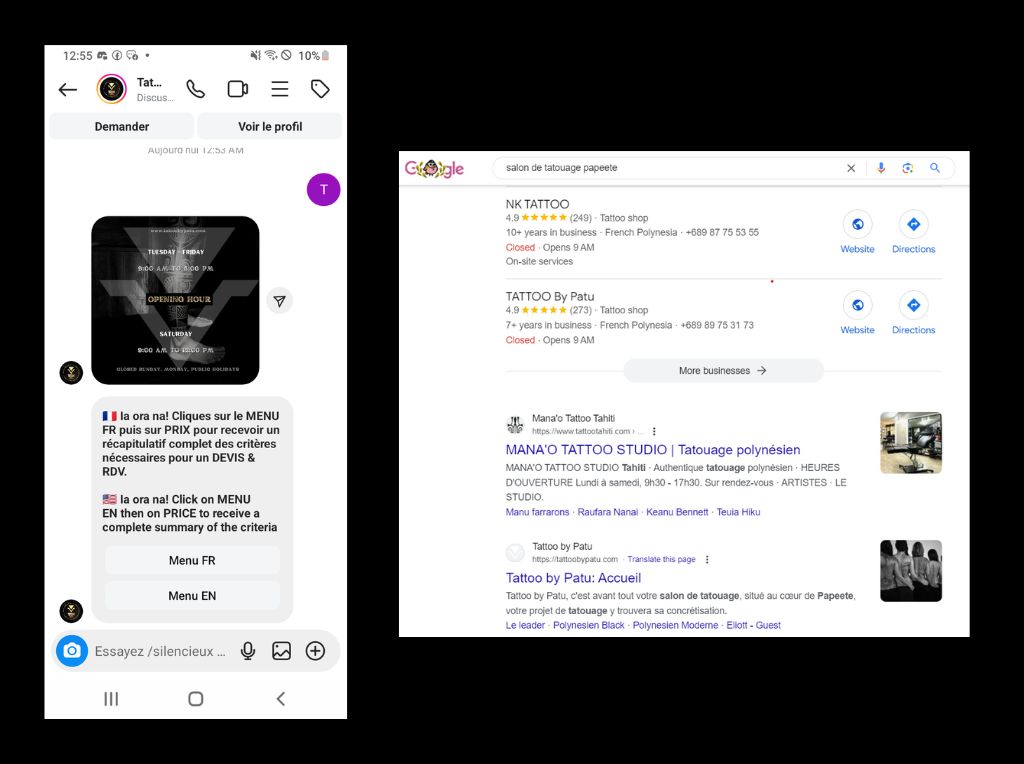Open MANA'O TATTOO STUDIO search result
This screenshot has height=764, width=1024.
pyautogui.click(x=652, y=449)
